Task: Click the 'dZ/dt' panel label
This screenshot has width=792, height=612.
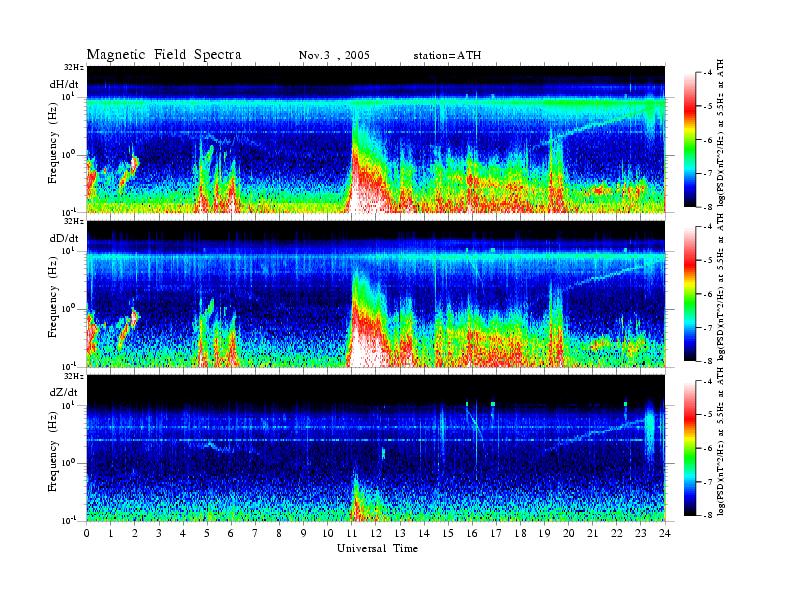Action: point(64,392)
